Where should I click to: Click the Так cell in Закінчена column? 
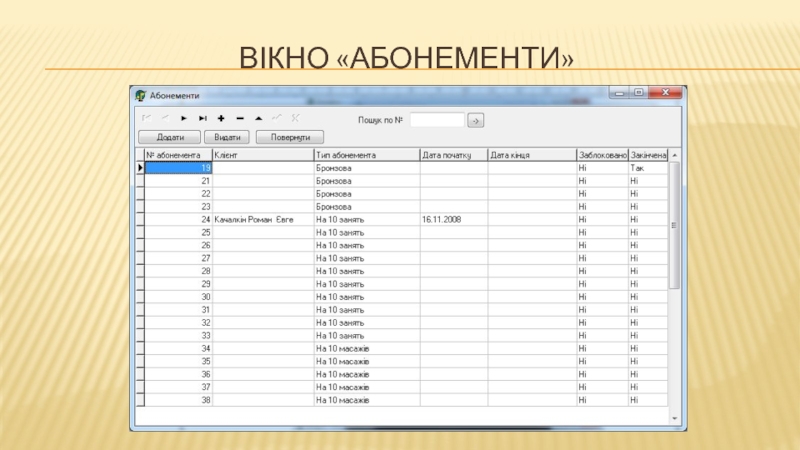click(647, 168)
